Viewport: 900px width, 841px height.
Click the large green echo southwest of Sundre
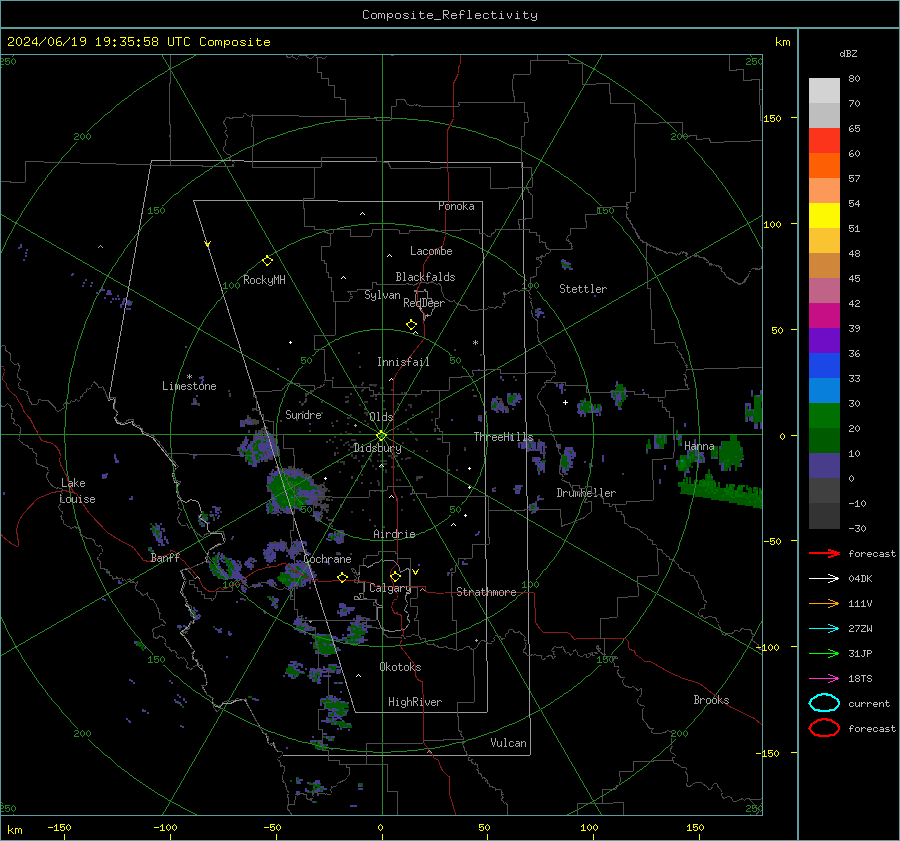[292, 490]
